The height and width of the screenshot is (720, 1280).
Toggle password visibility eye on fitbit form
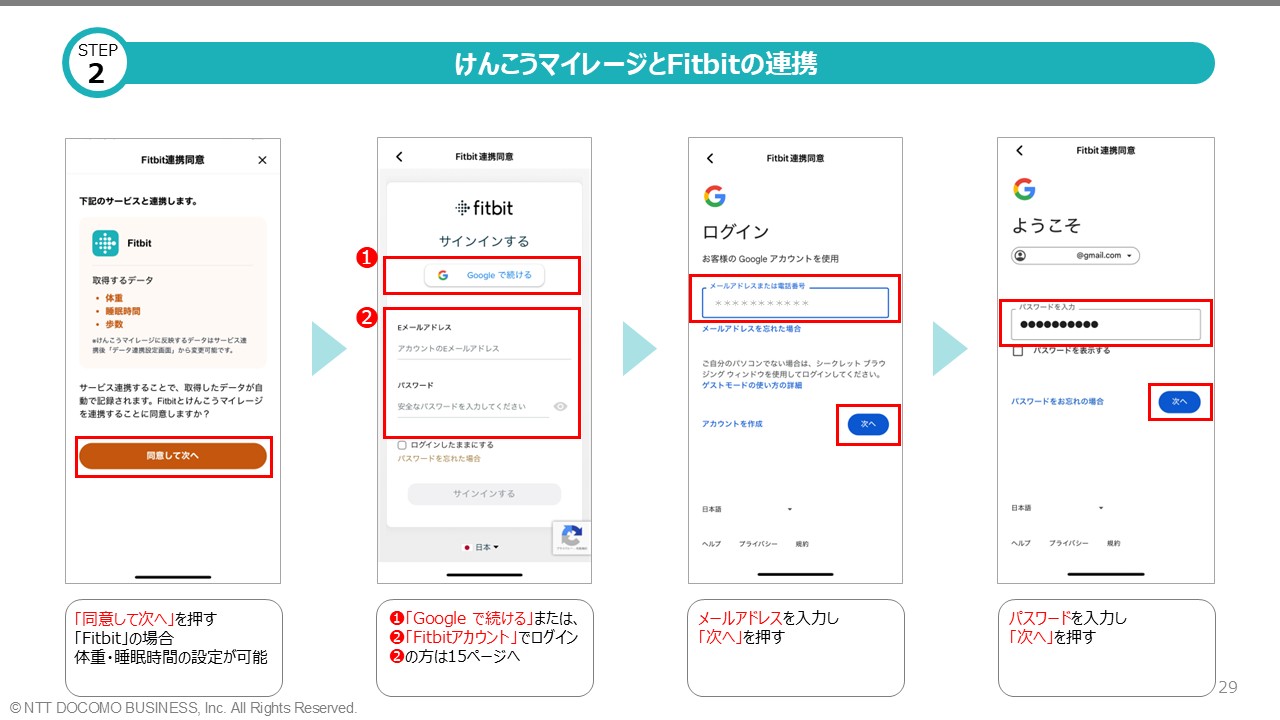[x=560, y=406]
